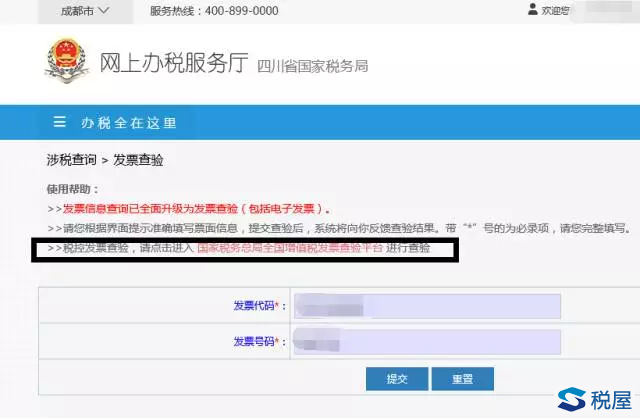Focus the 发票代码 input field

(x=427, y=306)
